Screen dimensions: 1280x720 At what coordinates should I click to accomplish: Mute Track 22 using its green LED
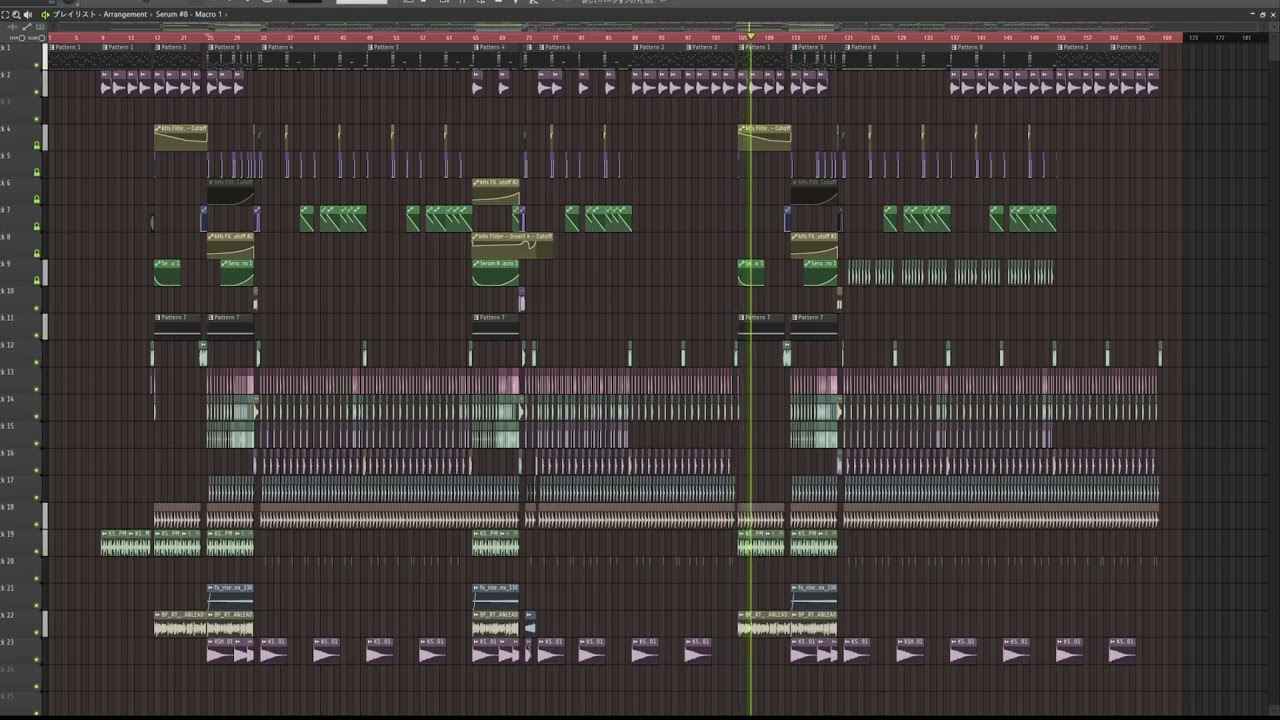pyautogui.click(x=37, y=632)
